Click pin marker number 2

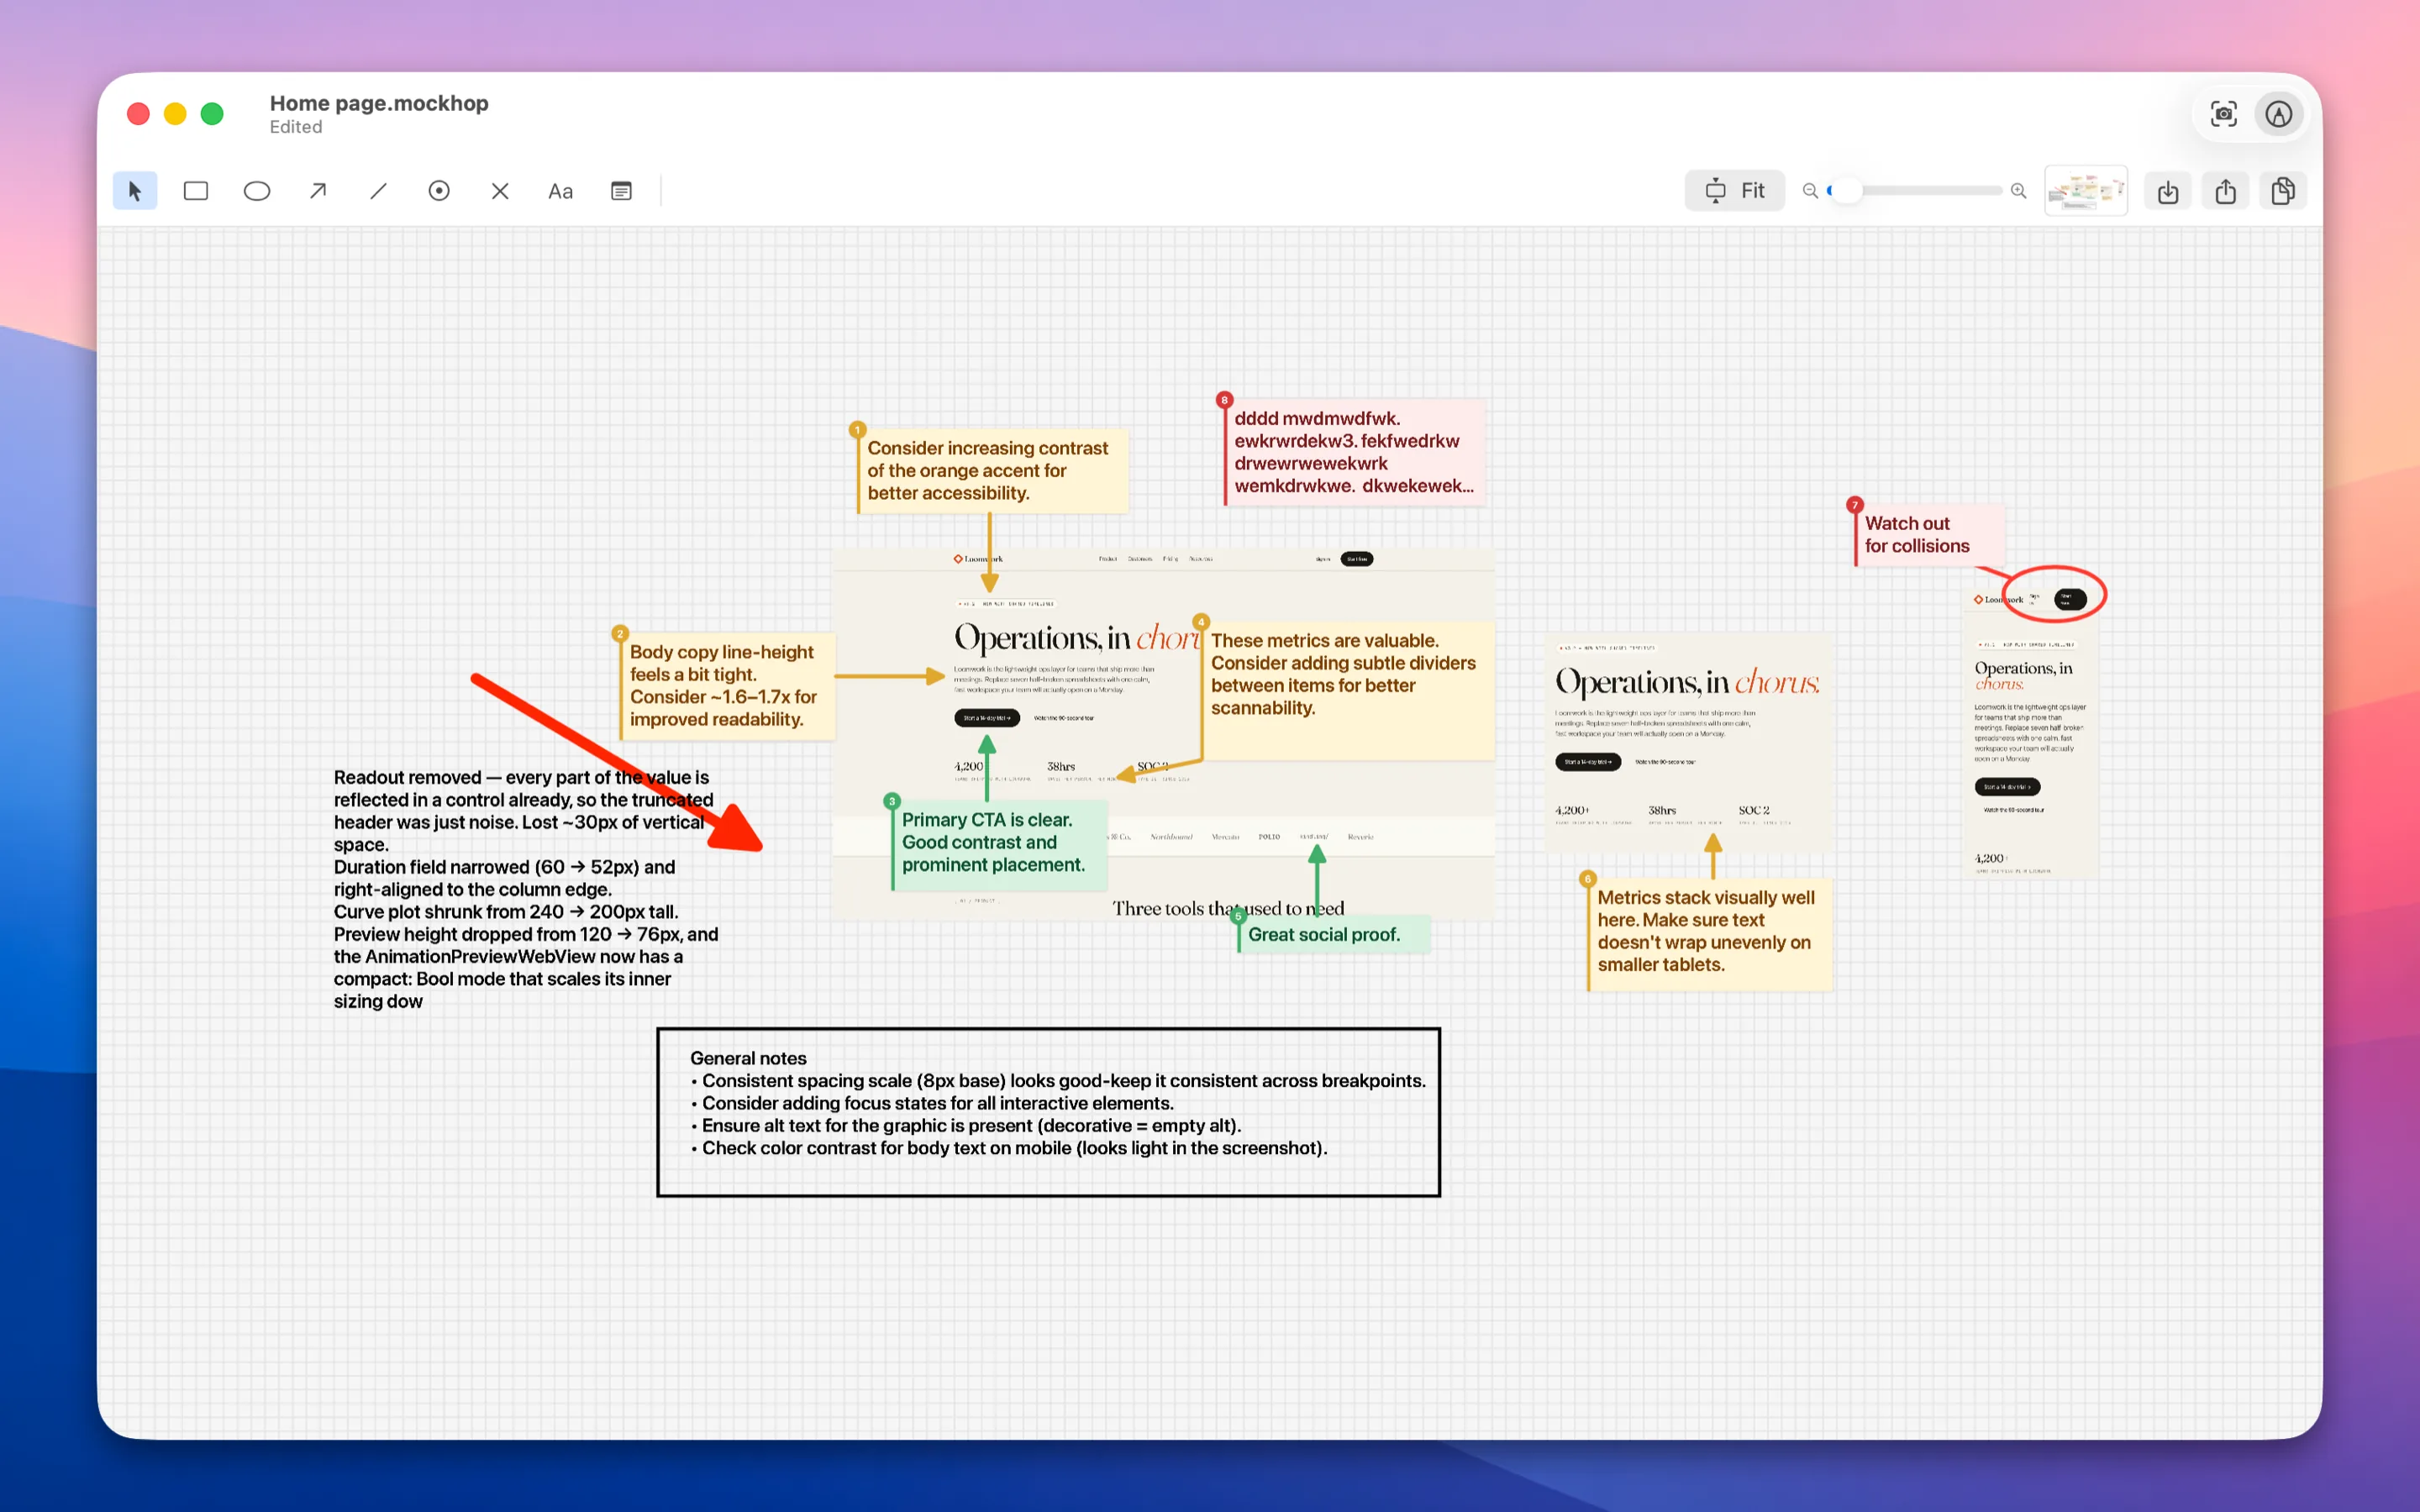(620, 634)
